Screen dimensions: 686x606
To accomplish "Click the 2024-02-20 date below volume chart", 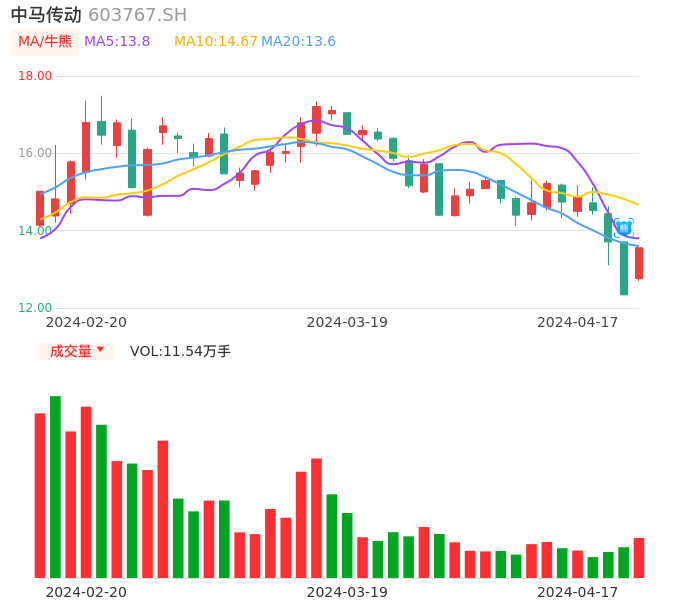I will coord(86,592).
